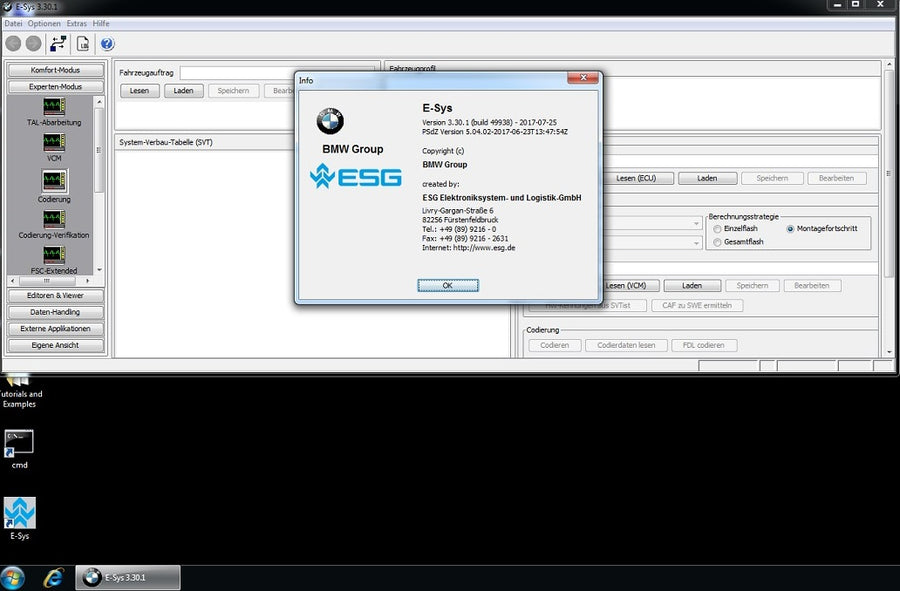Select Montagefortschritt strategy
The width and height of the screenshot is (900, 591).
(790, 228)
